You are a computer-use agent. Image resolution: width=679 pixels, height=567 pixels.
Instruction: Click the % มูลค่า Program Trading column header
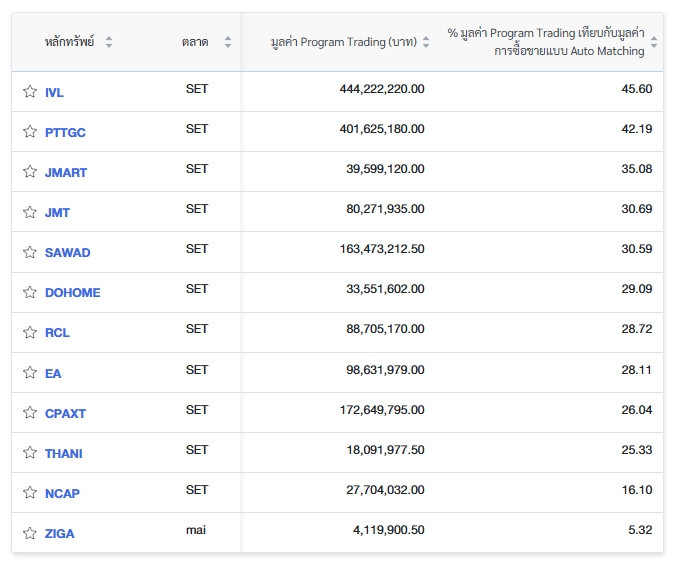tap(545, 42)
